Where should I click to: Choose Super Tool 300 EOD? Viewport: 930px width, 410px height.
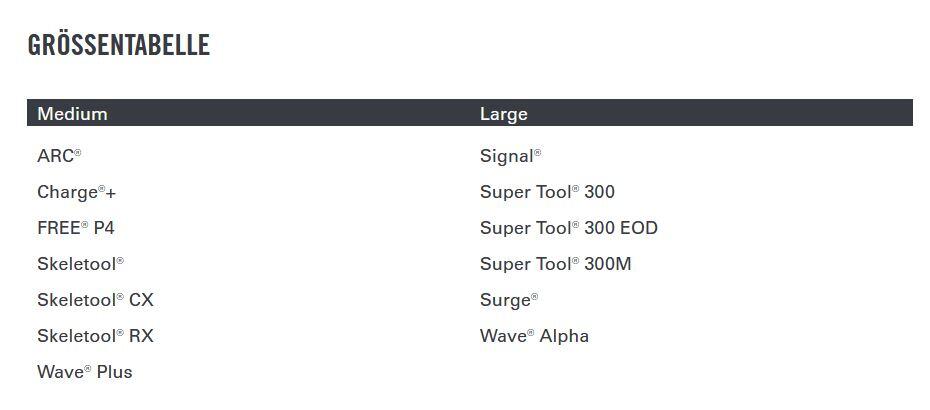click(x=568, y=228)
